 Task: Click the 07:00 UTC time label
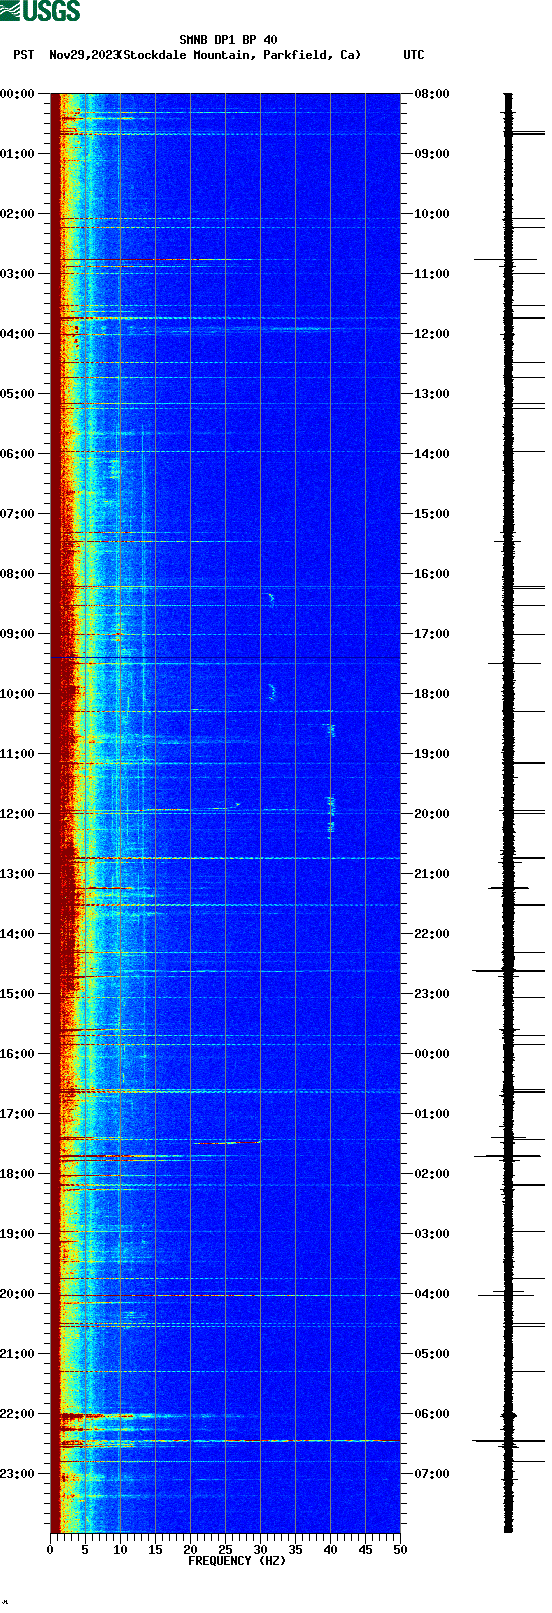tap(432, 1474)
